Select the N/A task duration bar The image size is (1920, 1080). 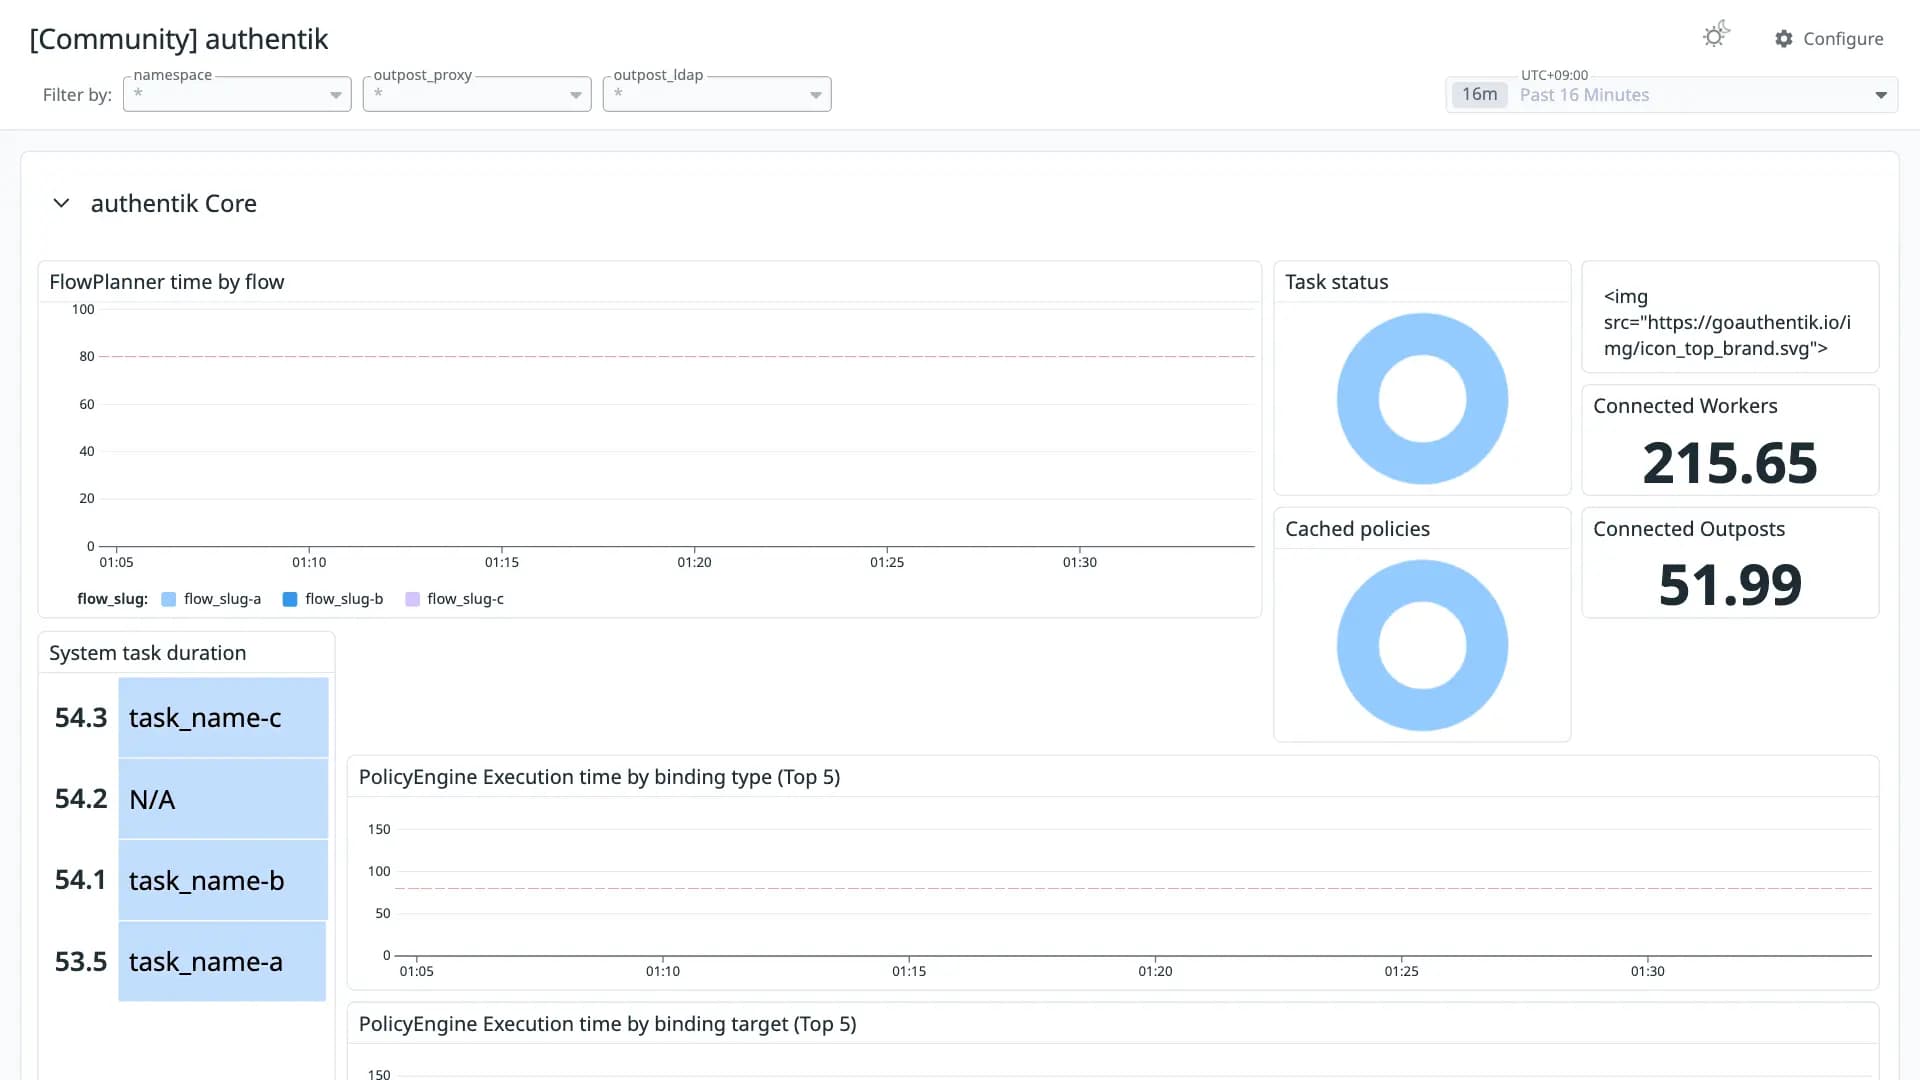point(223,798)
